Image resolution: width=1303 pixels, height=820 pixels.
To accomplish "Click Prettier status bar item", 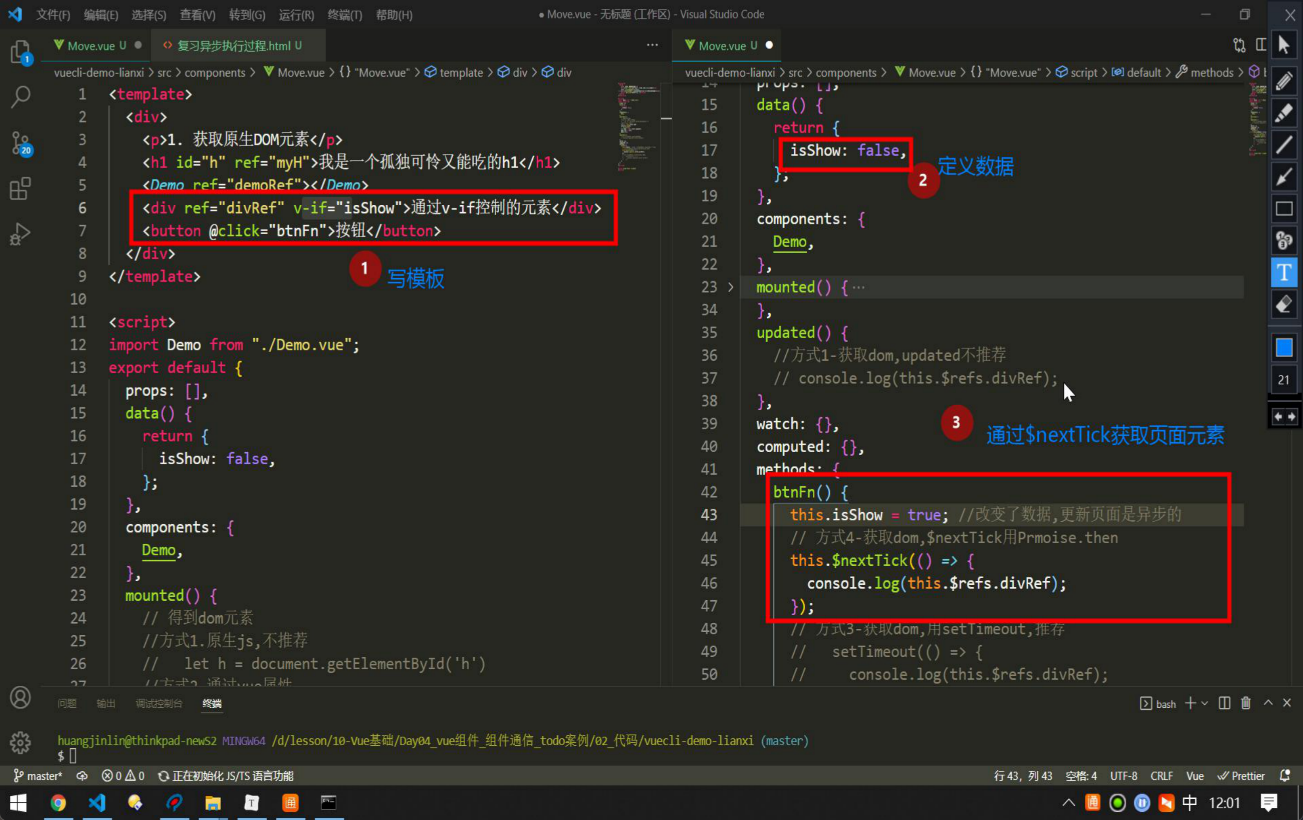I will click(x=1241, y=776).
